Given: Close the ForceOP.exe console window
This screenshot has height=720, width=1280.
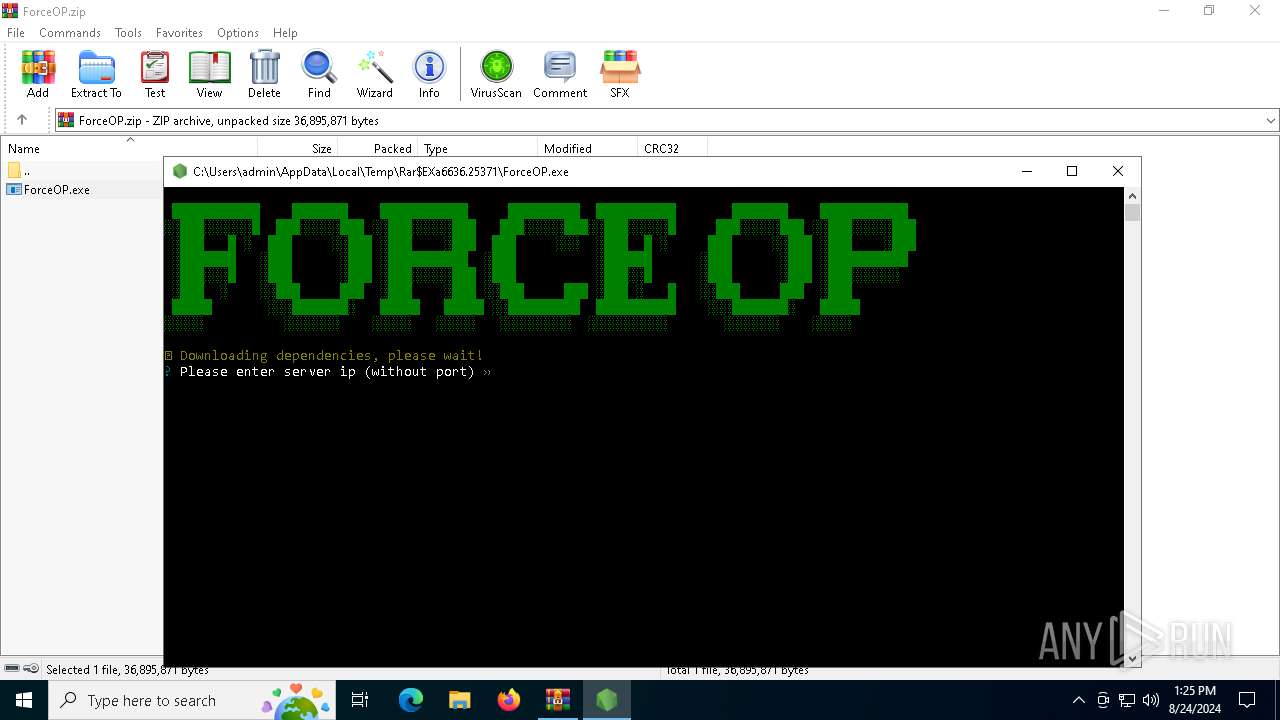Looking at the screenshot, I should [x=1118, y=171].
